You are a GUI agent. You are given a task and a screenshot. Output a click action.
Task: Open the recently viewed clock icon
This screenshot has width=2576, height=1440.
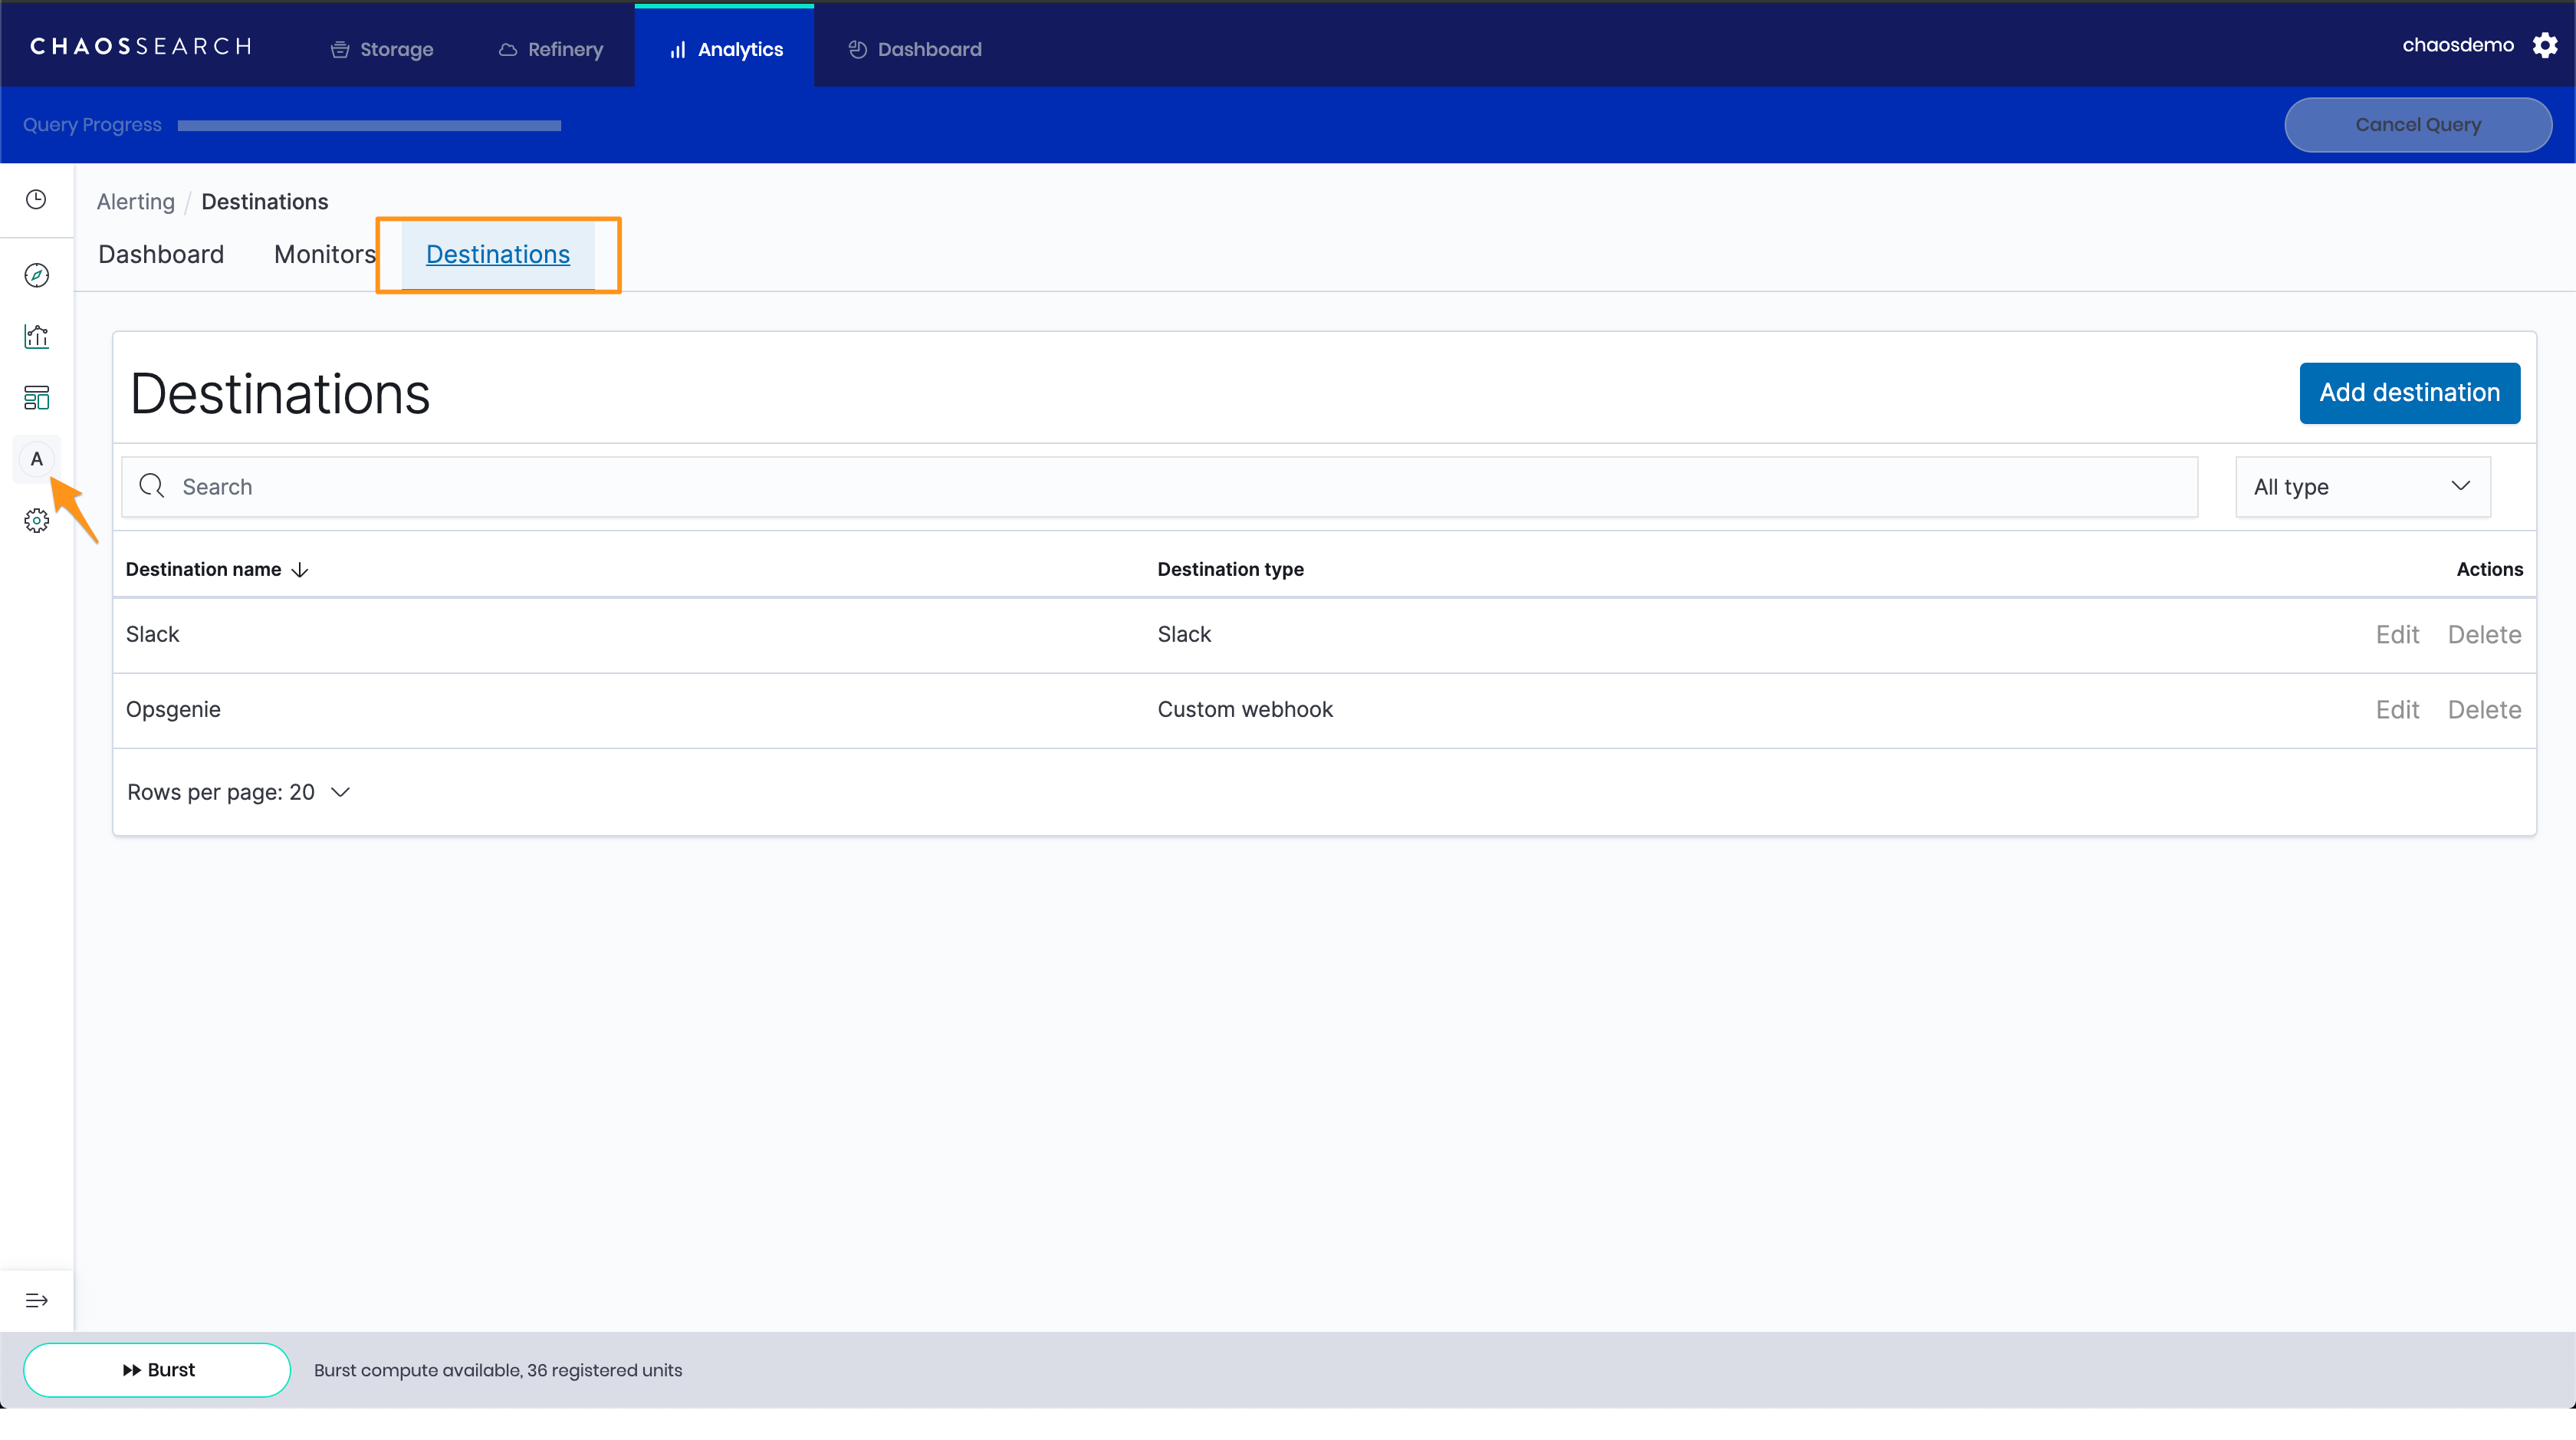click(x=36, y=200)
